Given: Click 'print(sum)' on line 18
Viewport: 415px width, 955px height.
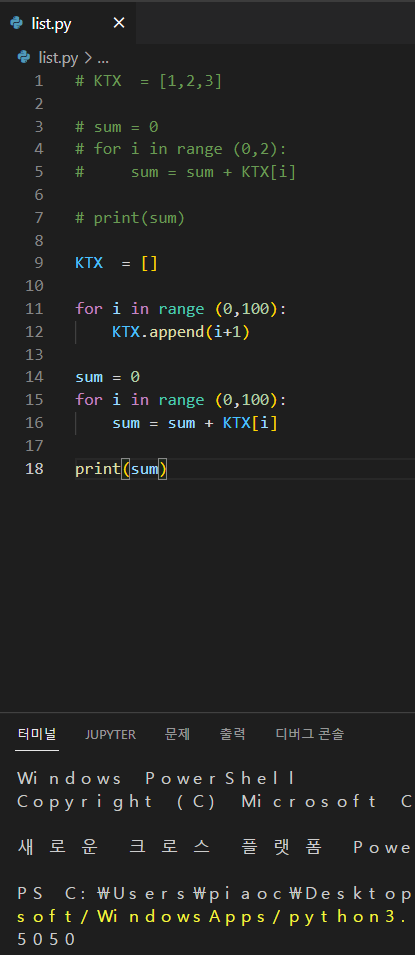Looking at the screenshot, I should (121, 468).
